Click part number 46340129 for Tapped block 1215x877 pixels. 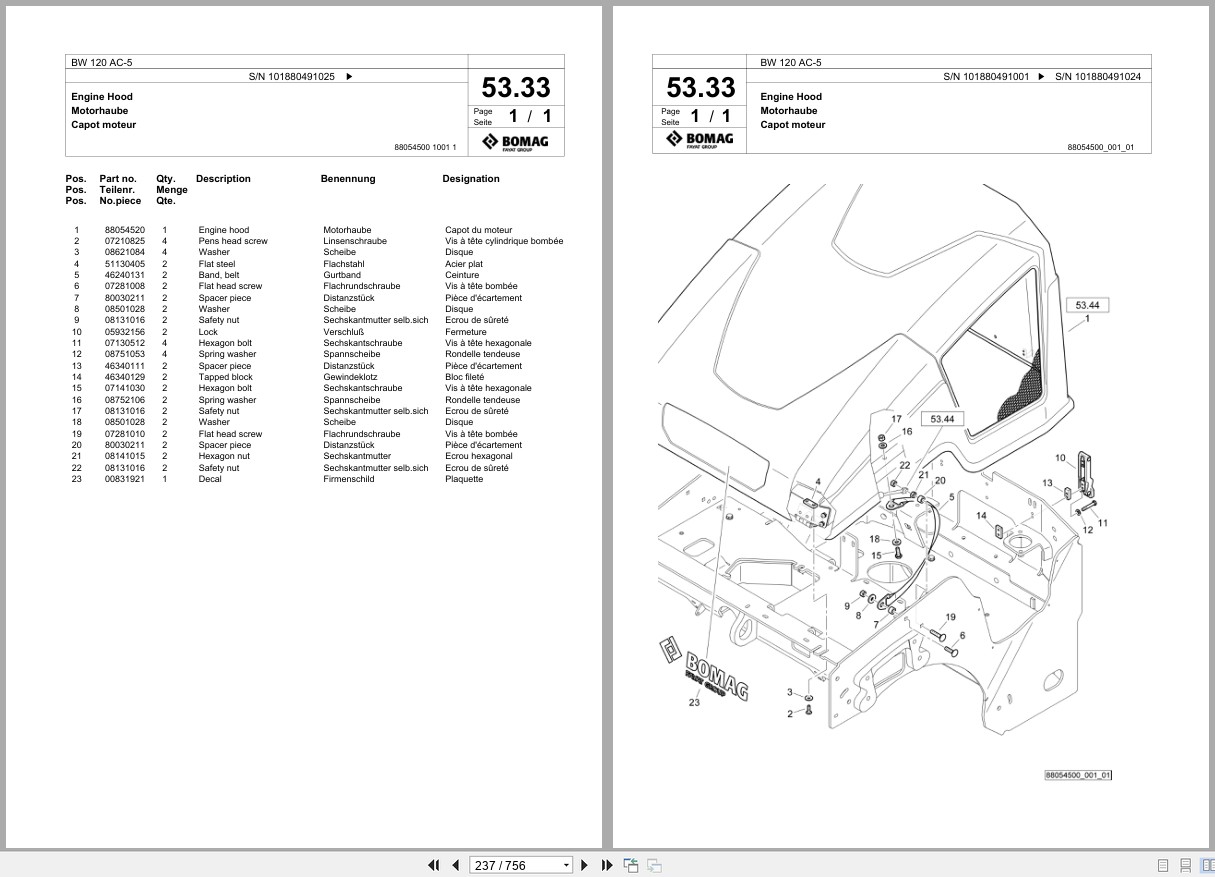click(x=124, y=377)
